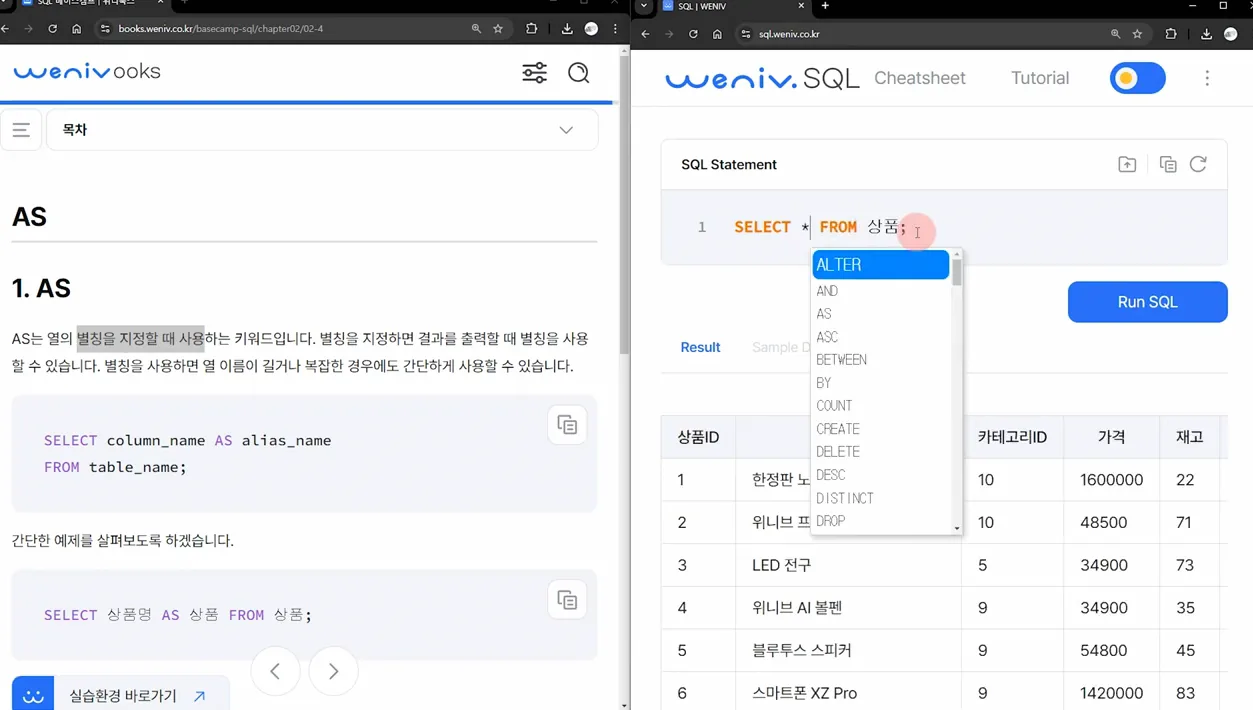
Task: Click the autocomplete list scrollbar thumb
Action: tap(957, 273)
